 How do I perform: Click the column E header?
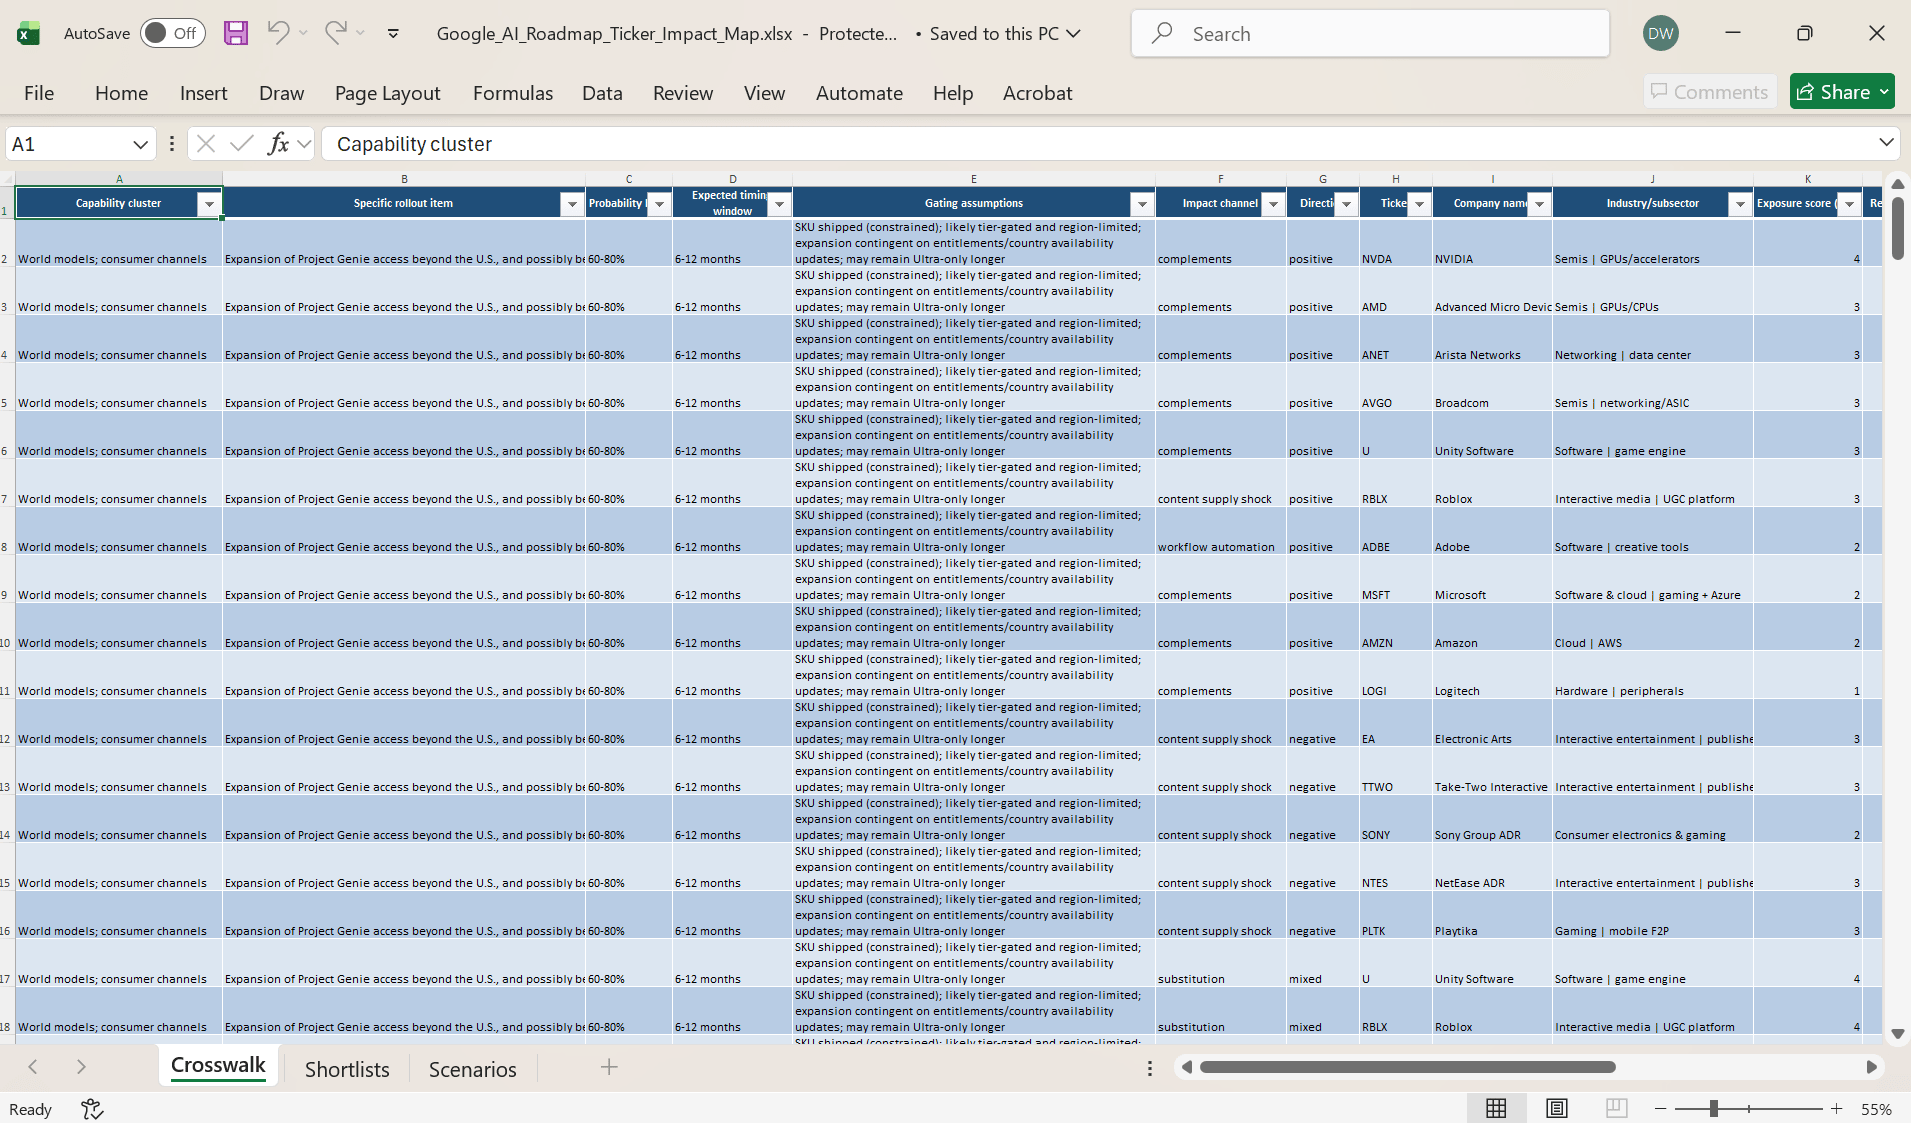click(973, 179)
